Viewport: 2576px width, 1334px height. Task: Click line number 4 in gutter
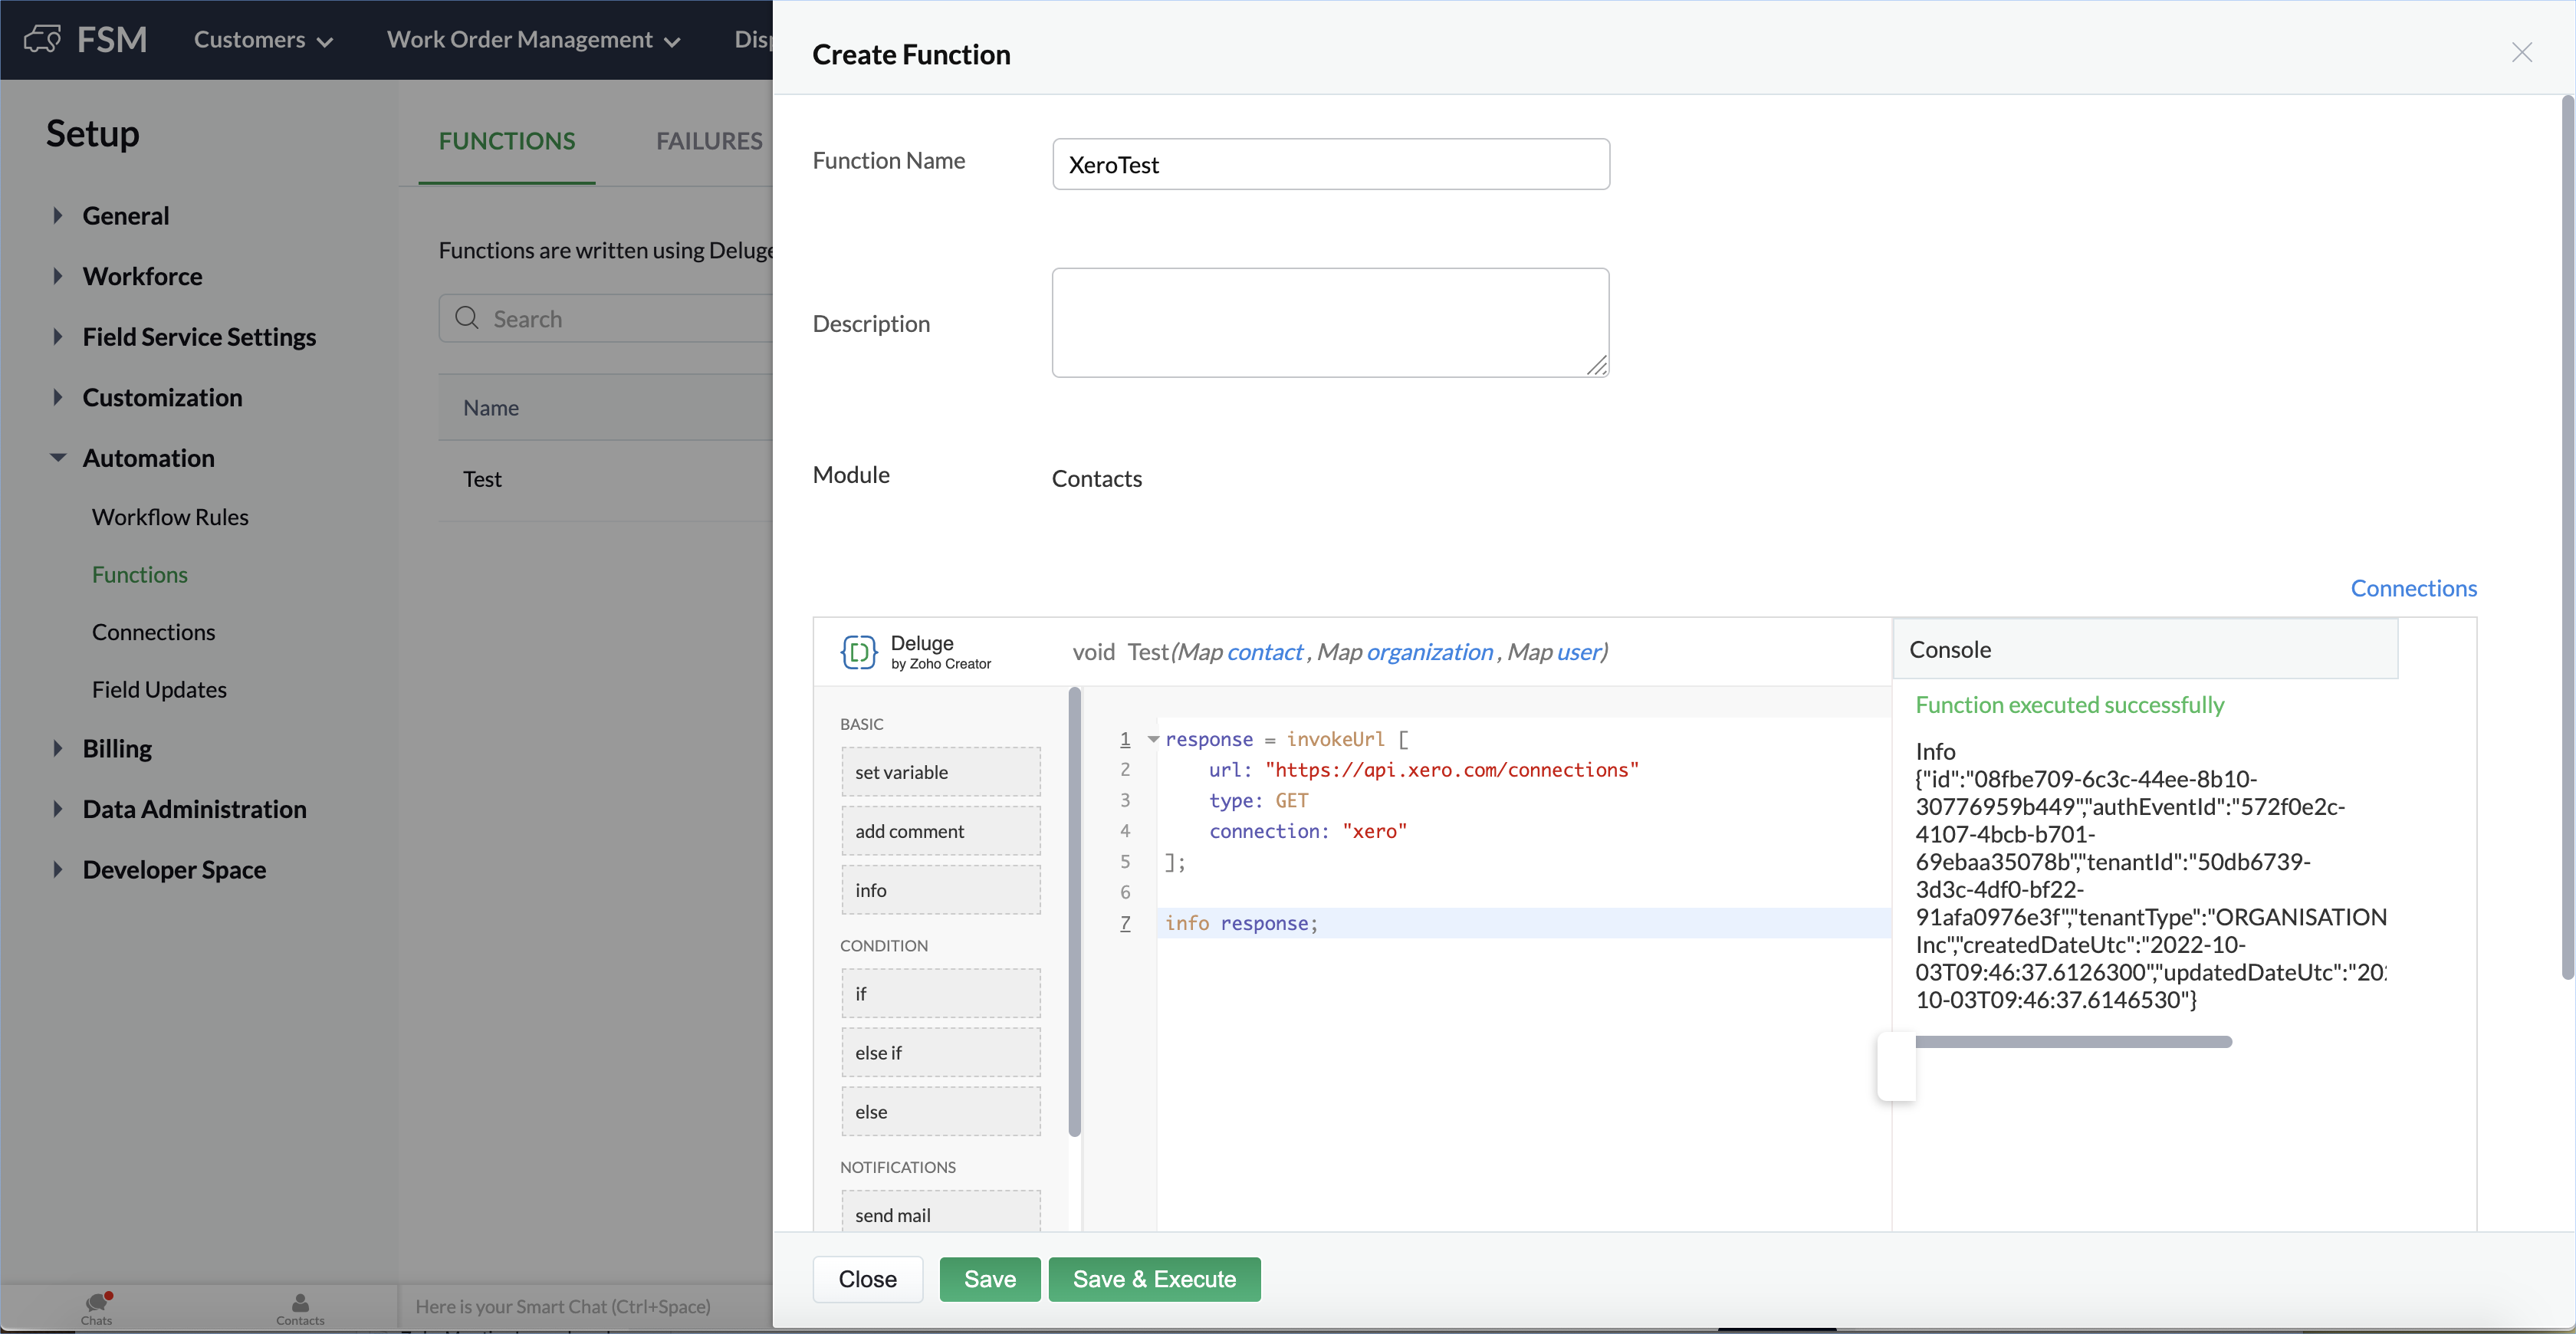point(1125,831)
